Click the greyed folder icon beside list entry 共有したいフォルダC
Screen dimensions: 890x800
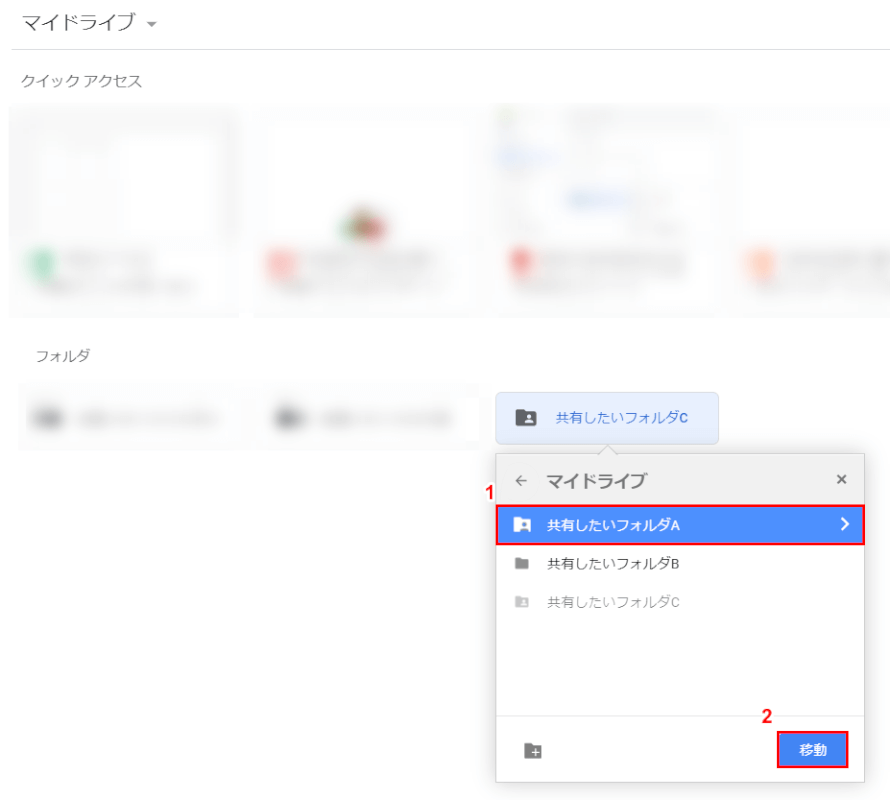(521, 602)
